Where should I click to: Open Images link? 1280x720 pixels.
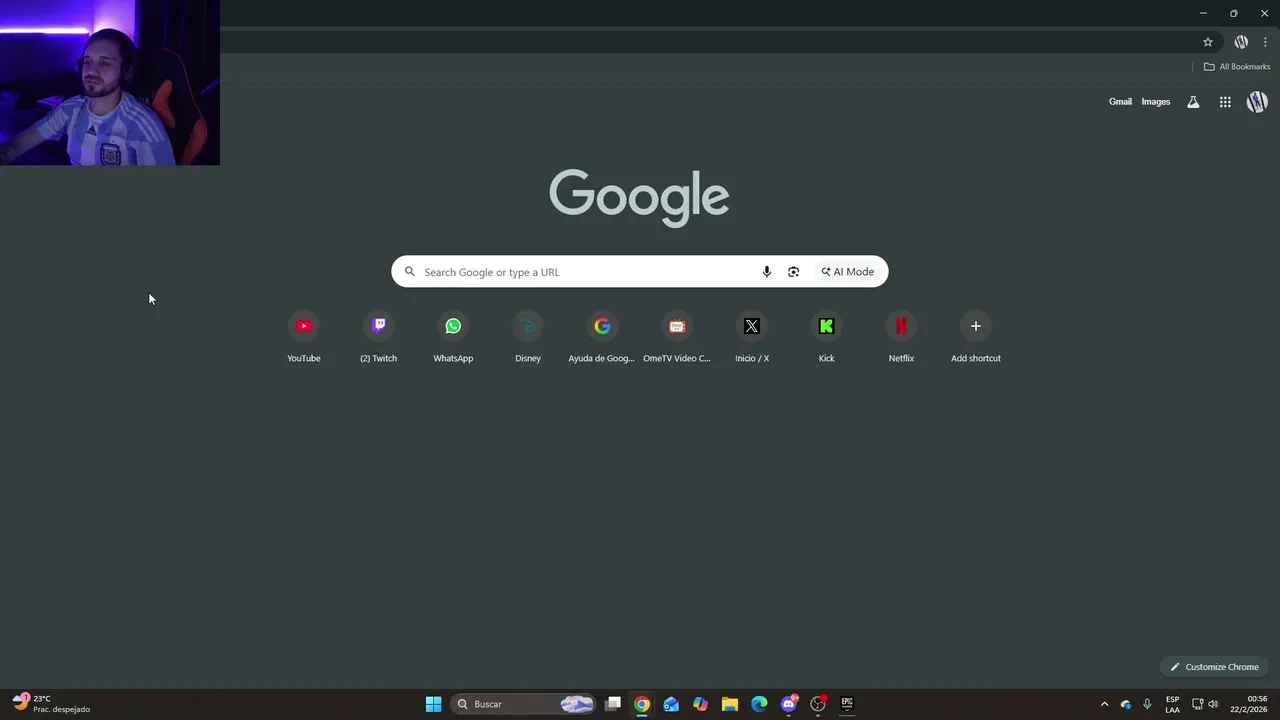[1156, 102]
